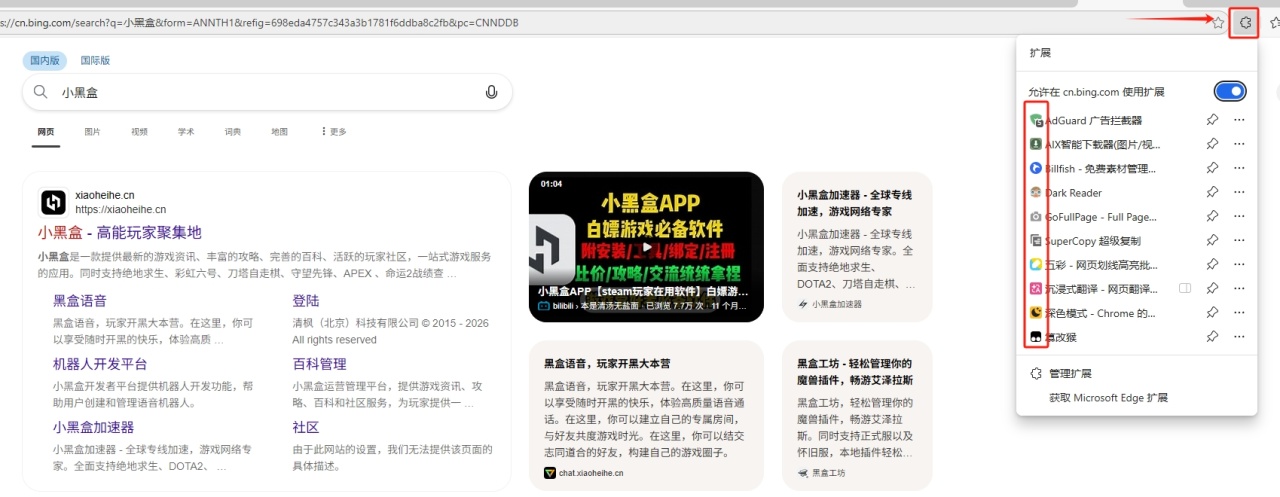The image size is (1280, 497).
Task: Open more options for AdGuard extension
Action: (x=1239, y=120)
